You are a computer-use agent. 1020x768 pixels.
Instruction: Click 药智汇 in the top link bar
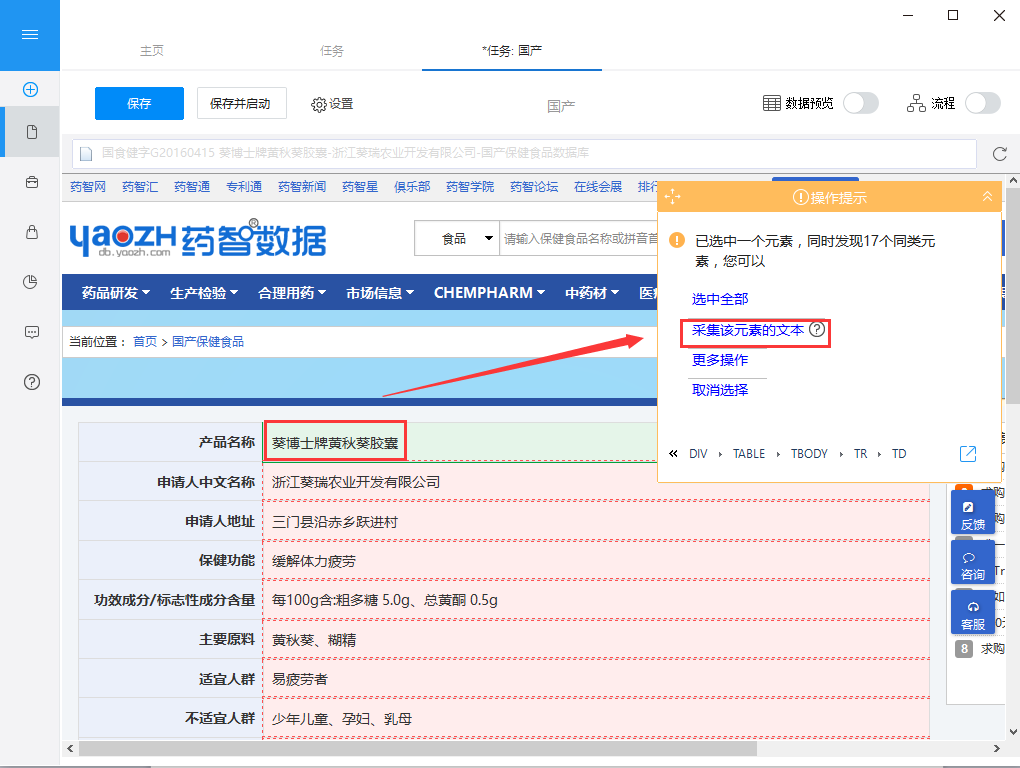tap(140, 187)
